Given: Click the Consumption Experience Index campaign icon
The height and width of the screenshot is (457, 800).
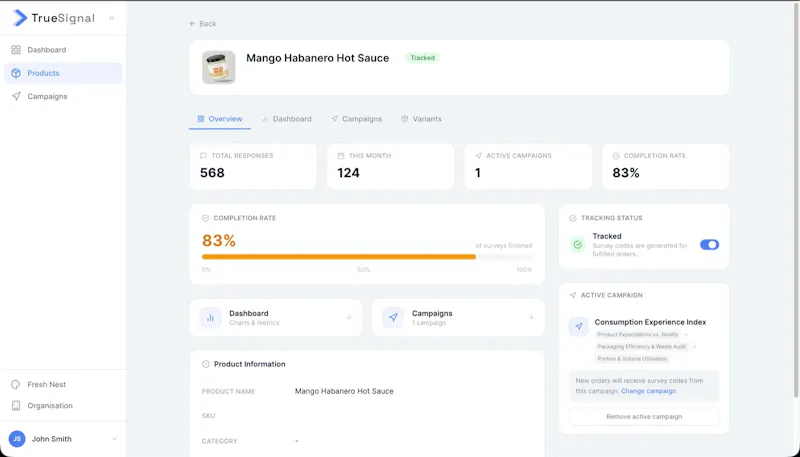Looking at the screenshot, I should pyautogui.click(x=579, y=326).
